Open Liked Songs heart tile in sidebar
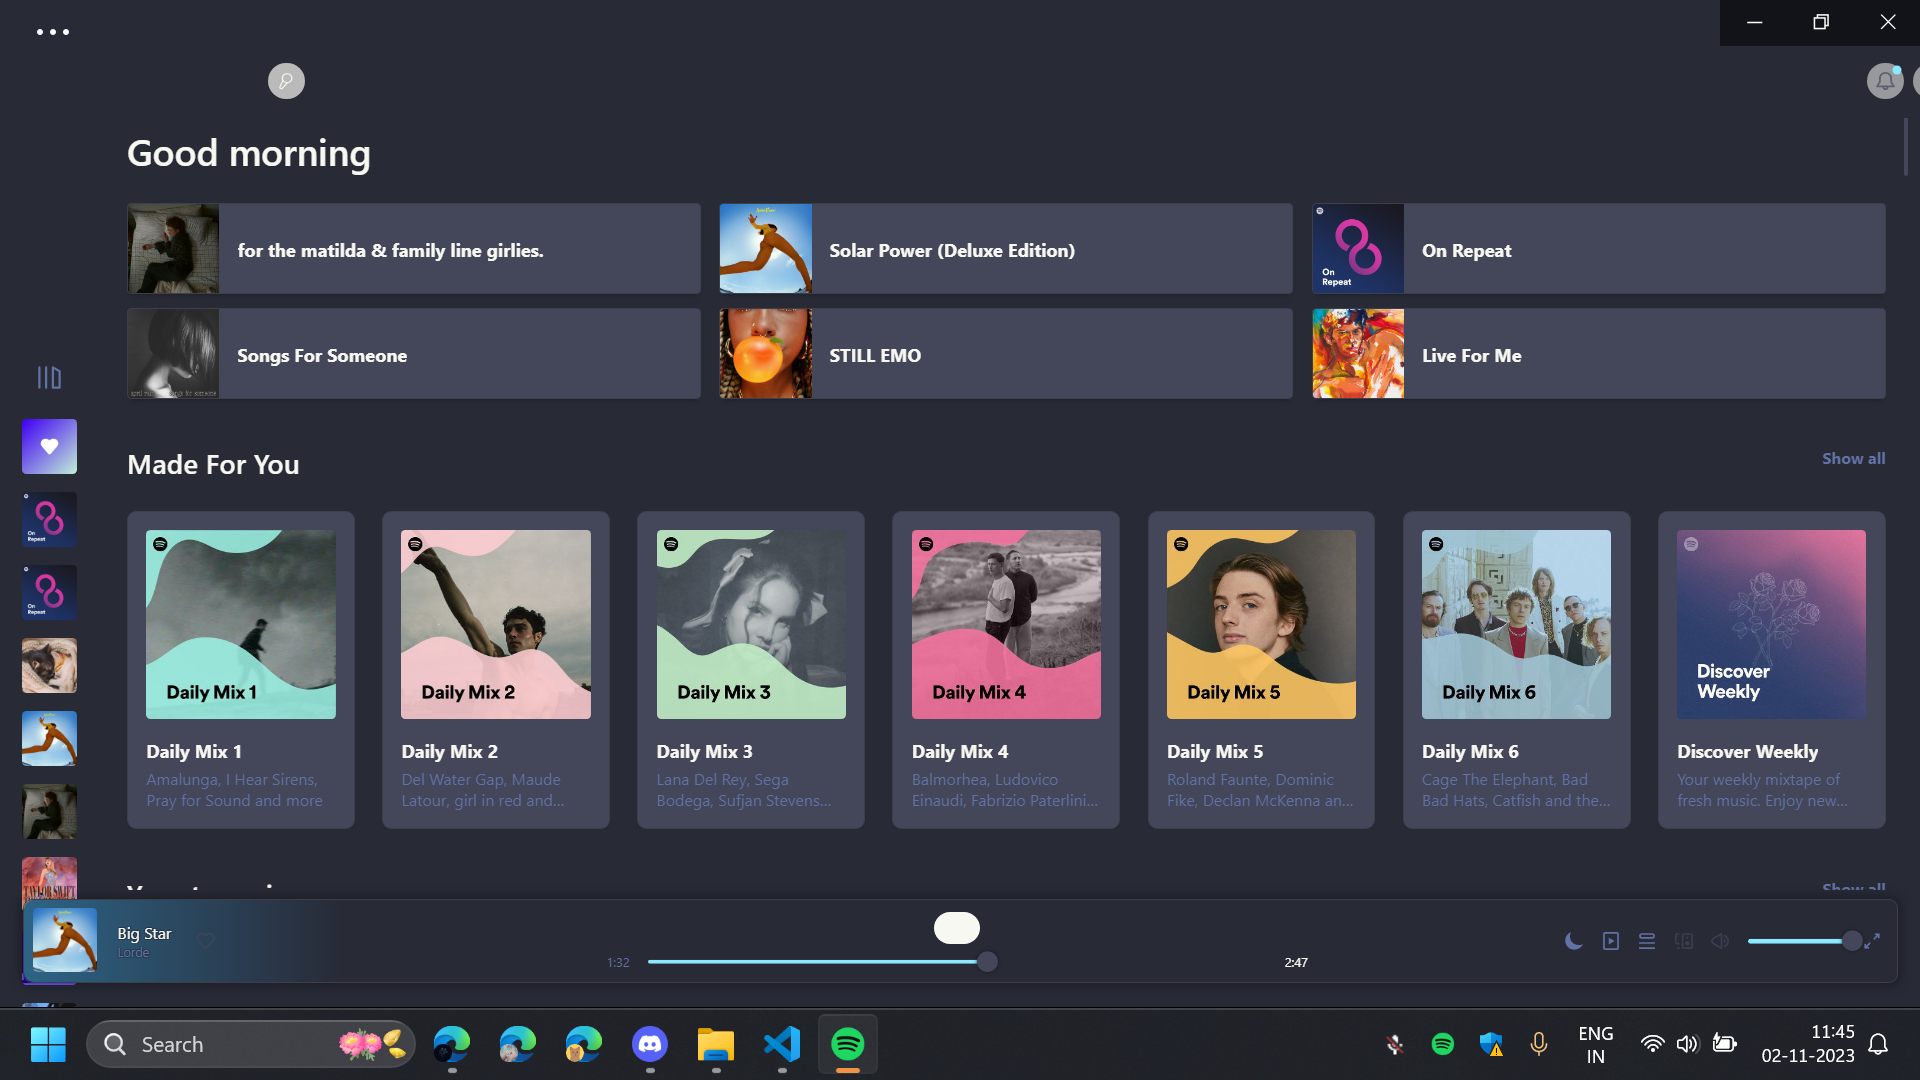Image resolution: width=1920 pixels, height=1080 pixels. 49,447
